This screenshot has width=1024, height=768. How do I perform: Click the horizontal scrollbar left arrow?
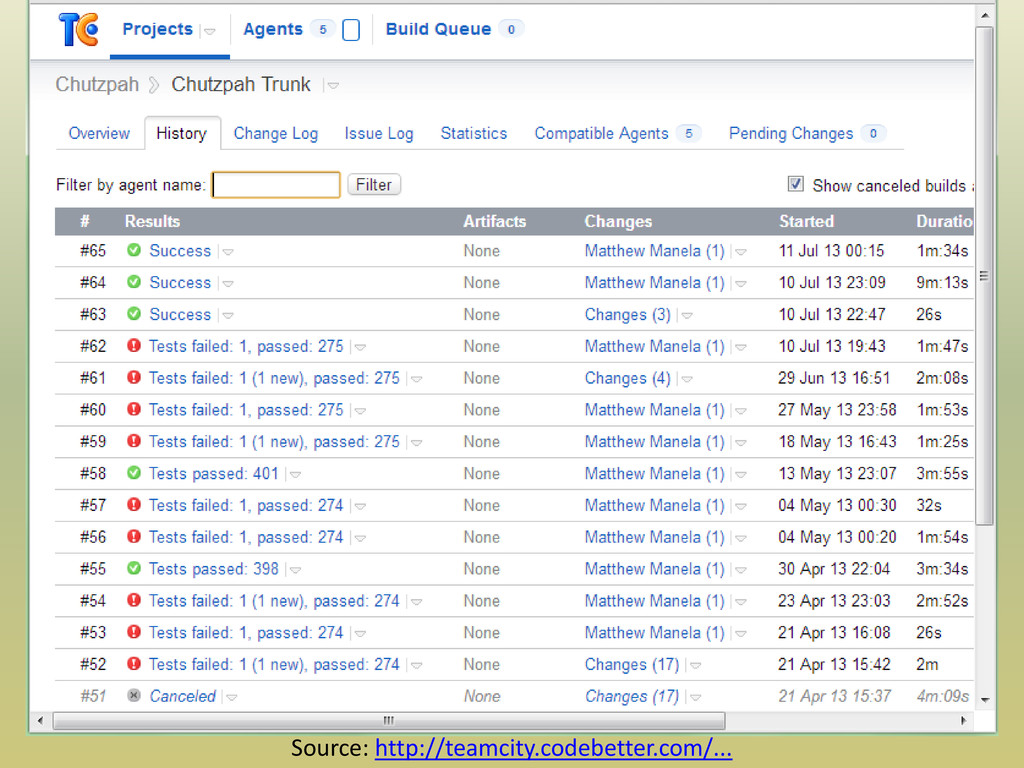(40, 720)
